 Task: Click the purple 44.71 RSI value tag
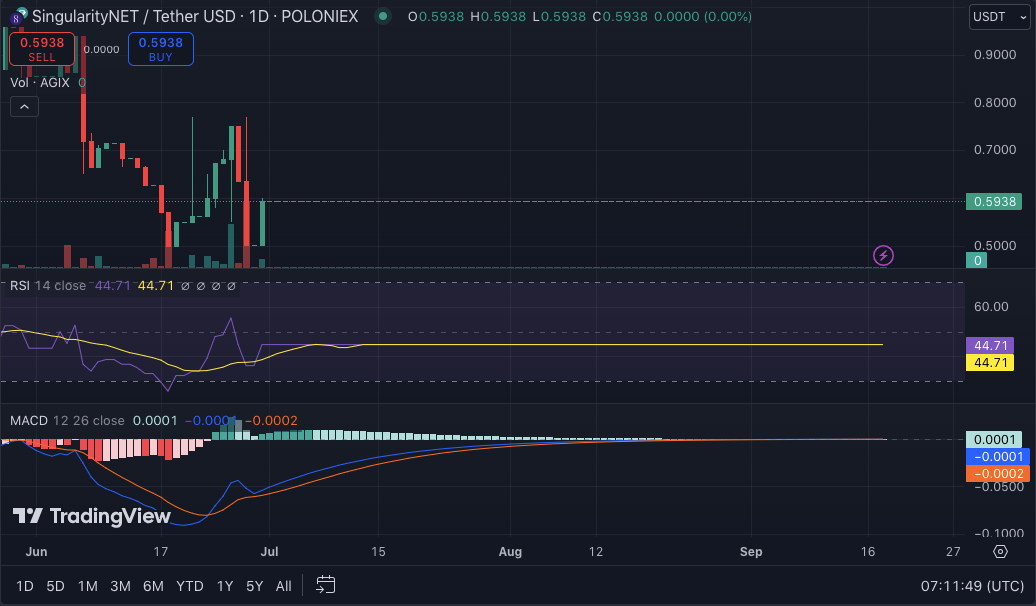coord(990,346)
